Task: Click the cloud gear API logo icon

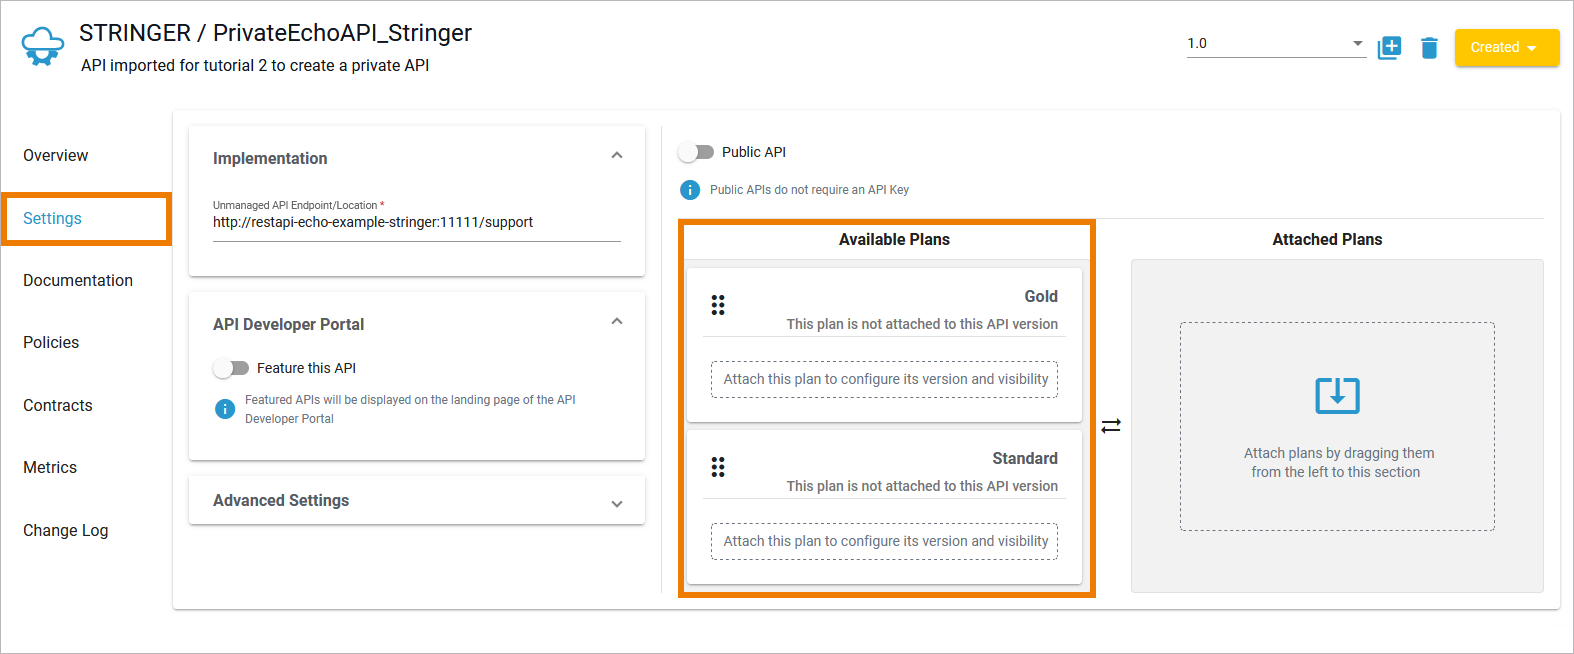Action: [42, 46]
